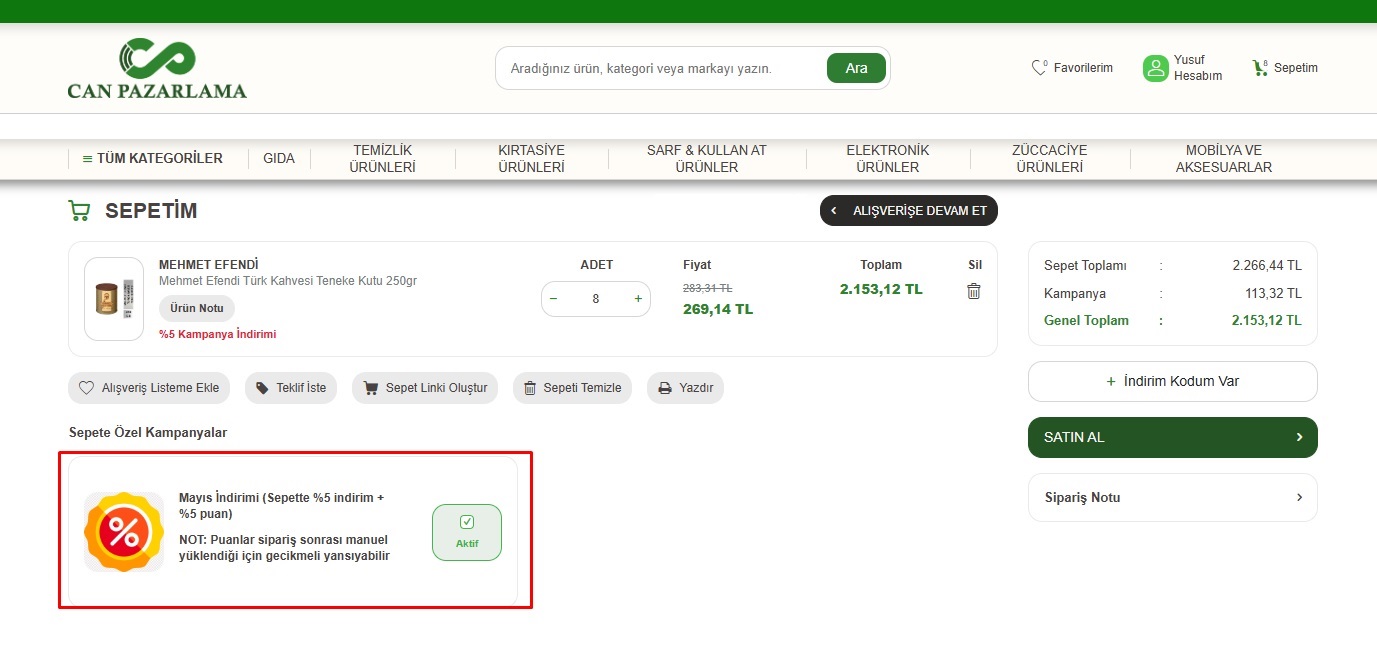Click the struck-through 283,31 TL price
This screenshot has height=671, width=1377.
[x=707, y=287]
